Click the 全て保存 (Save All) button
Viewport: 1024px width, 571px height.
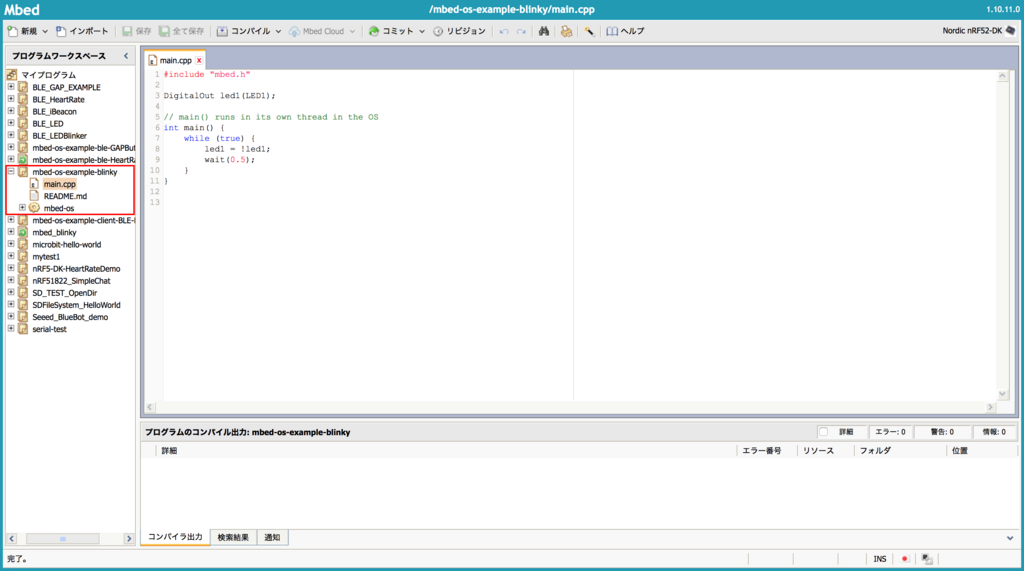[182, 31]
